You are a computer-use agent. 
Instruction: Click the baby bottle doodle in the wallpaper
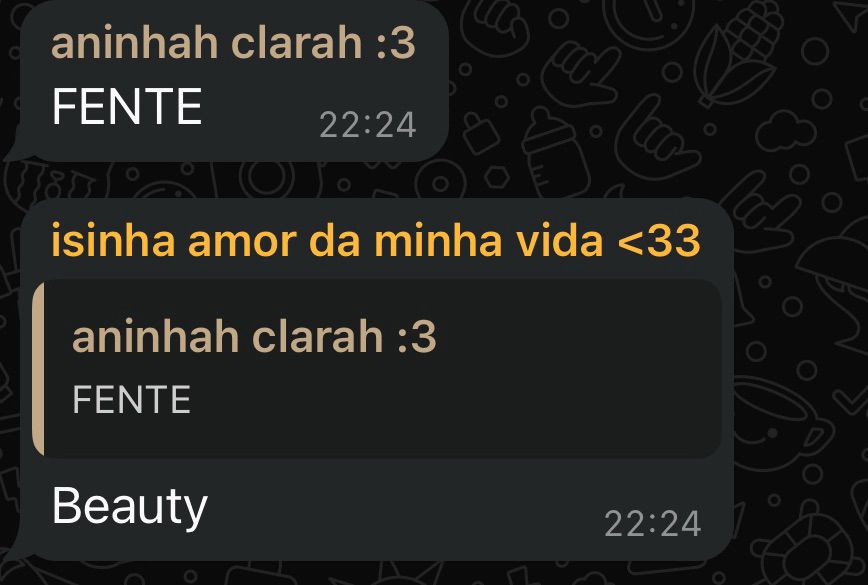pos(555,153)
